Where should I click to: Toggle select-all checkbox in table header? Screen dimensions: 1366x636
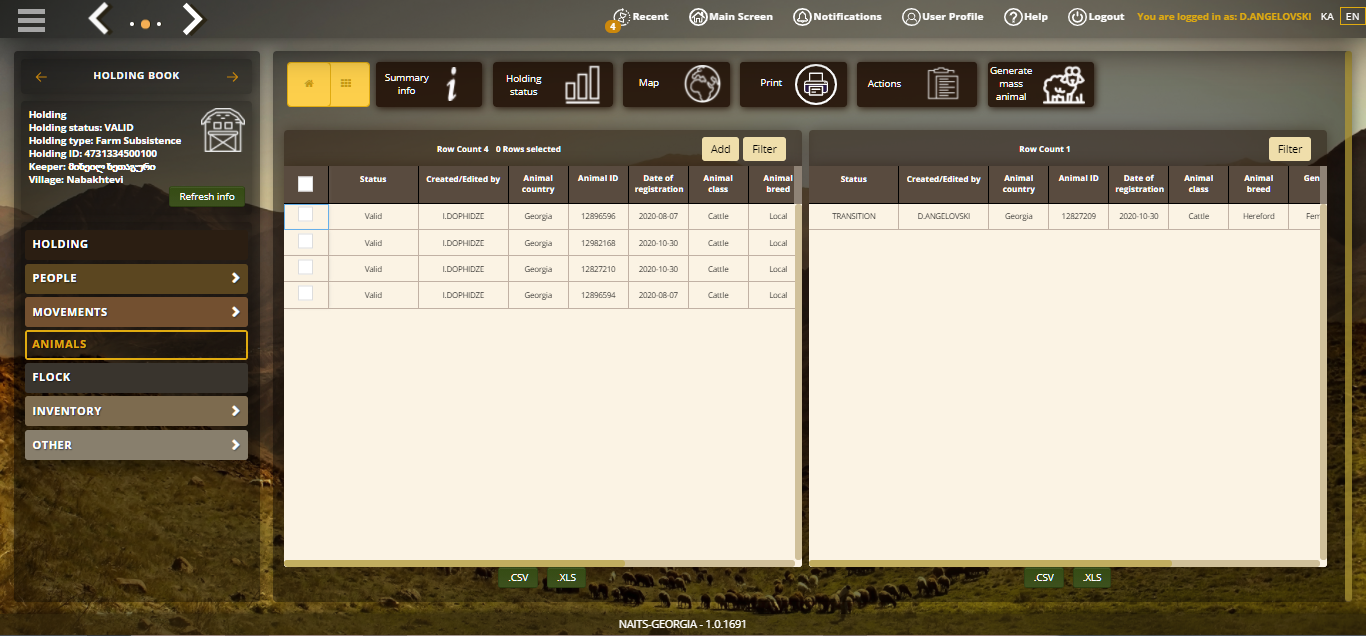tap(306, 184)
